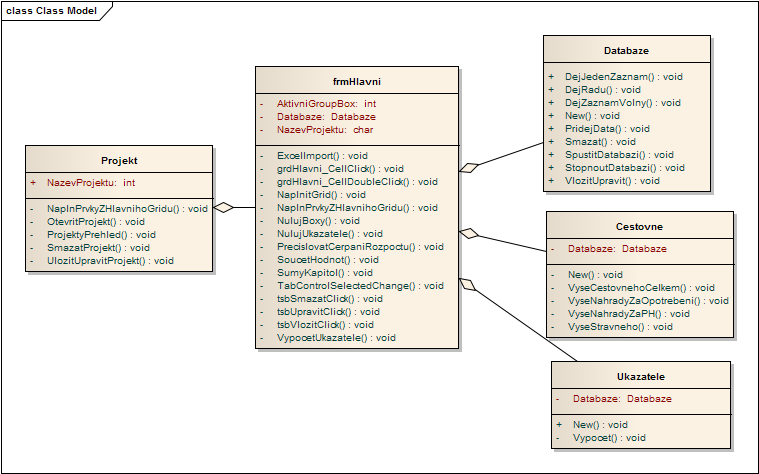Select VyseNahradyZaPH() operation
This screenshot has height=474, width=759.
(628, 314)
